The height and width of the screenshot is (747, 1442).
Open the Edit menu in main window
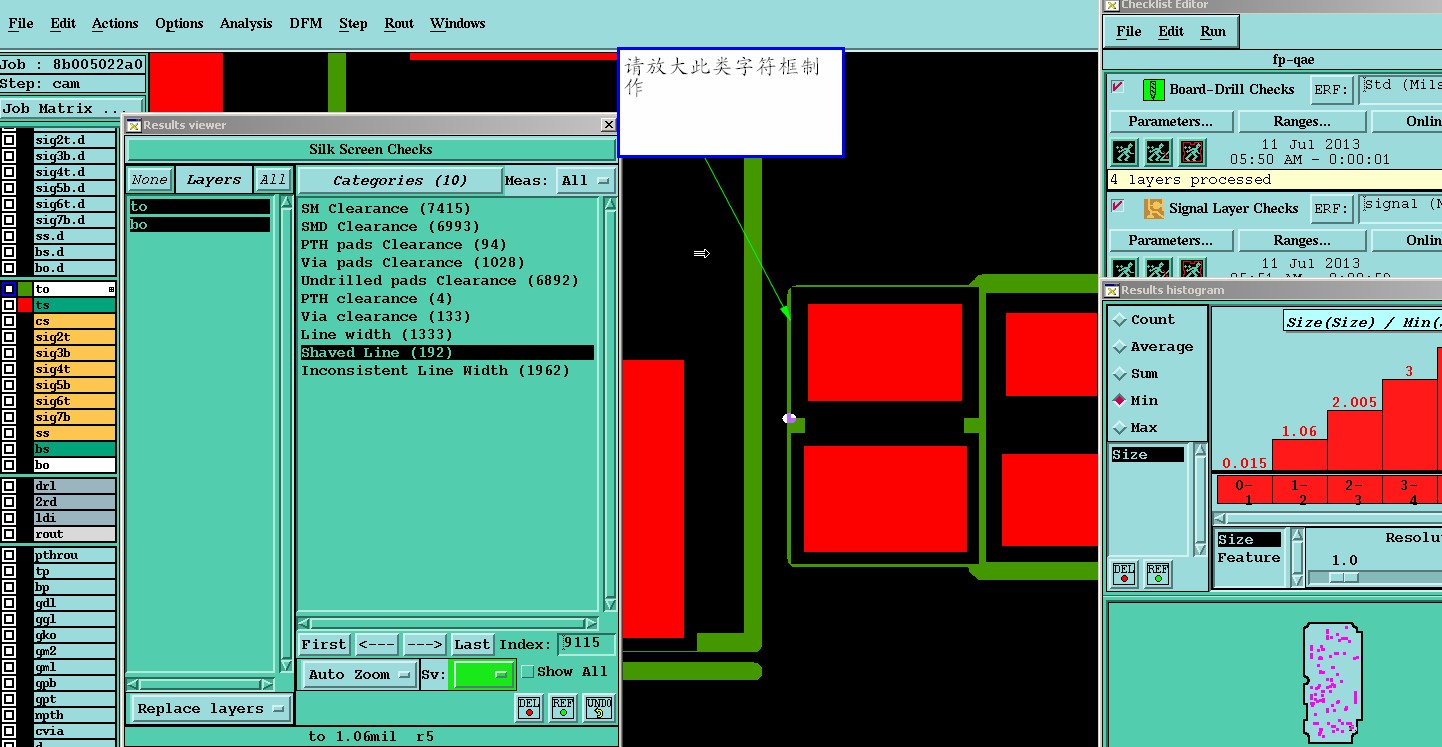63,23
